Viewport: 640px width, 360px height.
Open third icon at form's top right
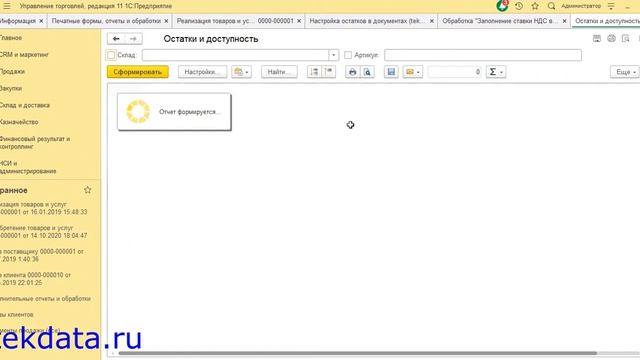(625, 39)
